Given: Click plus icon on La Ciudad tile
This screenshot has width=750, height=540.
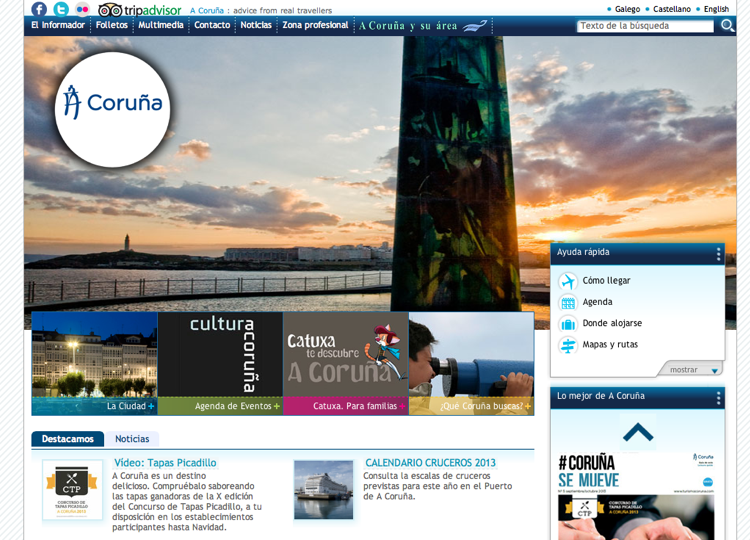Looking at the screenshot, I should [151, 406].
